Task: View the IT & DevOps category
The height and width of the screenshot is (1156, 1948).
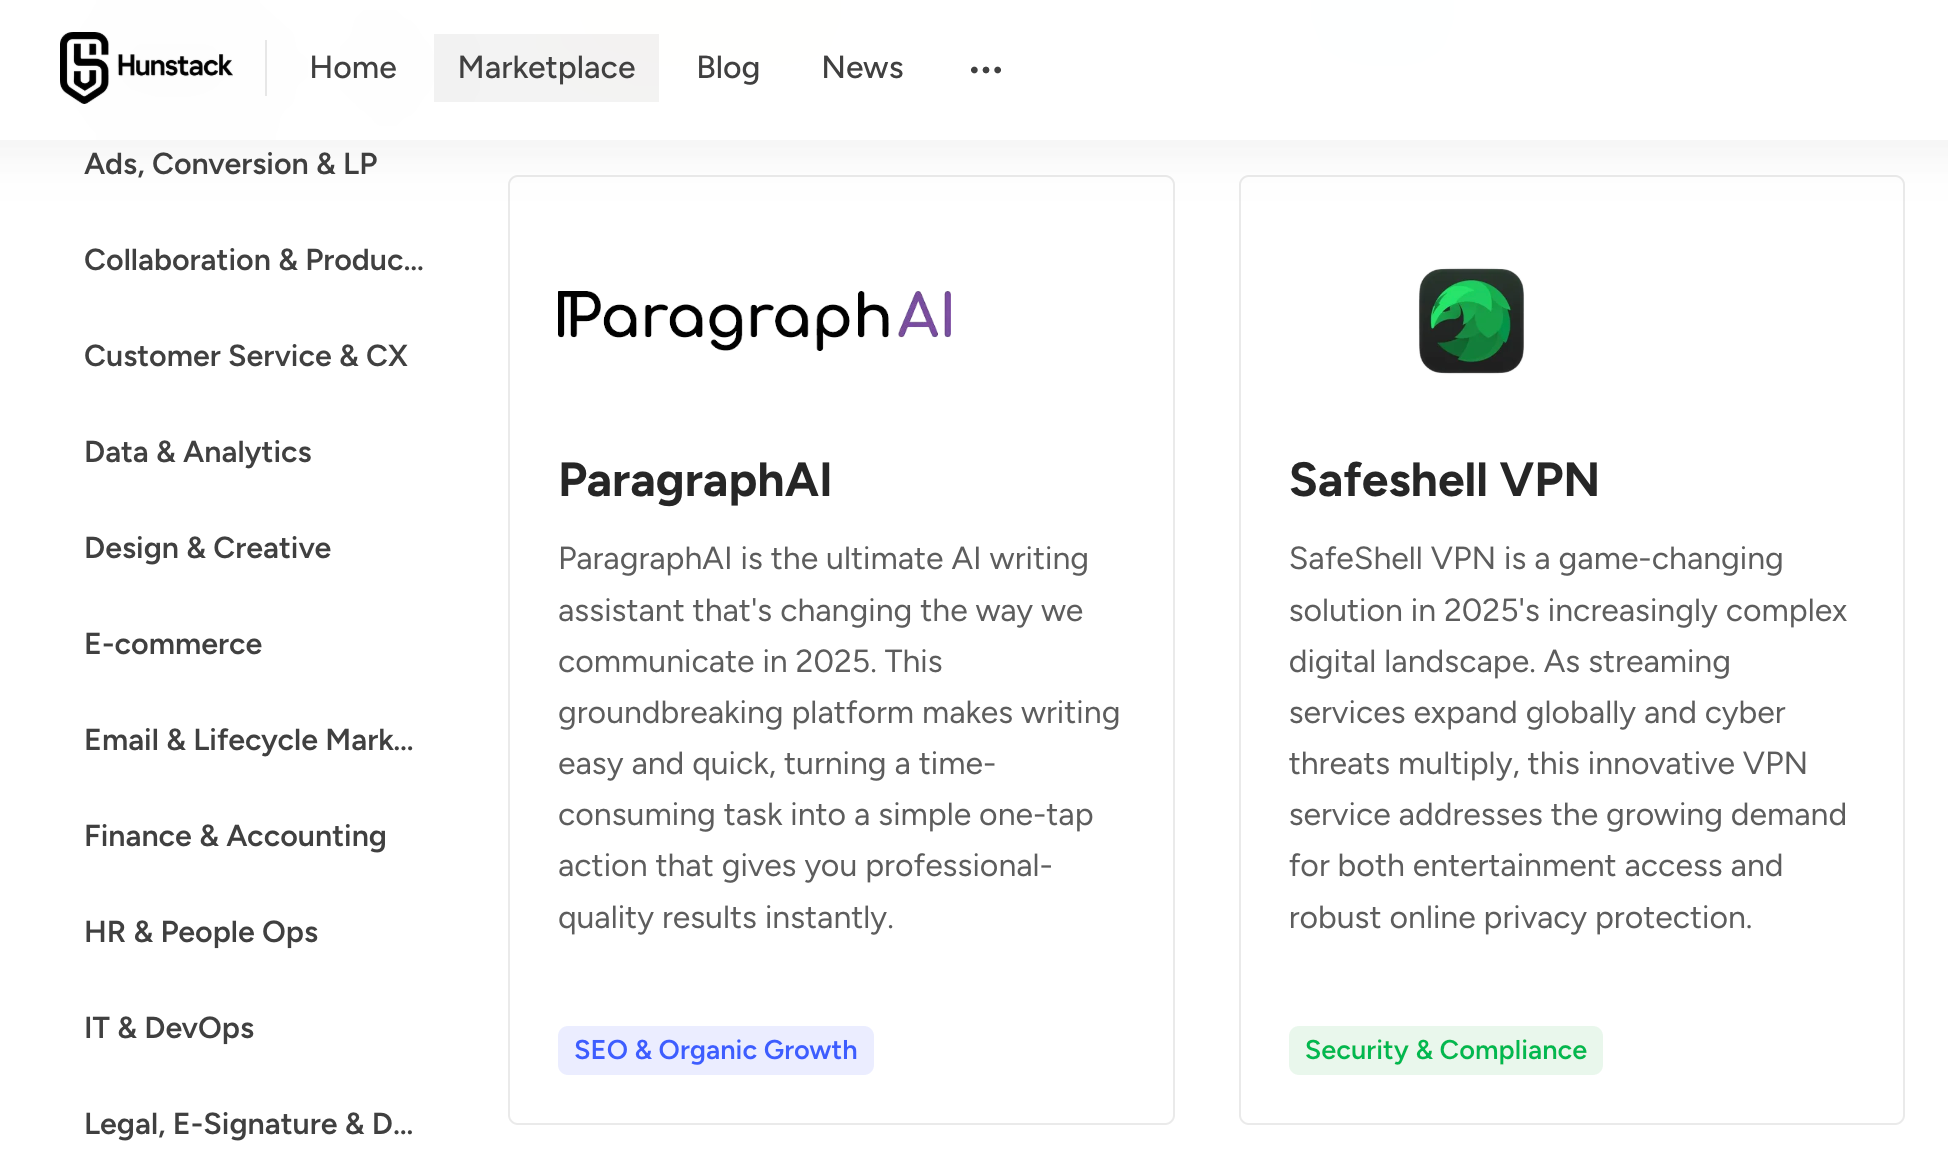Action: click(169, 1028)
